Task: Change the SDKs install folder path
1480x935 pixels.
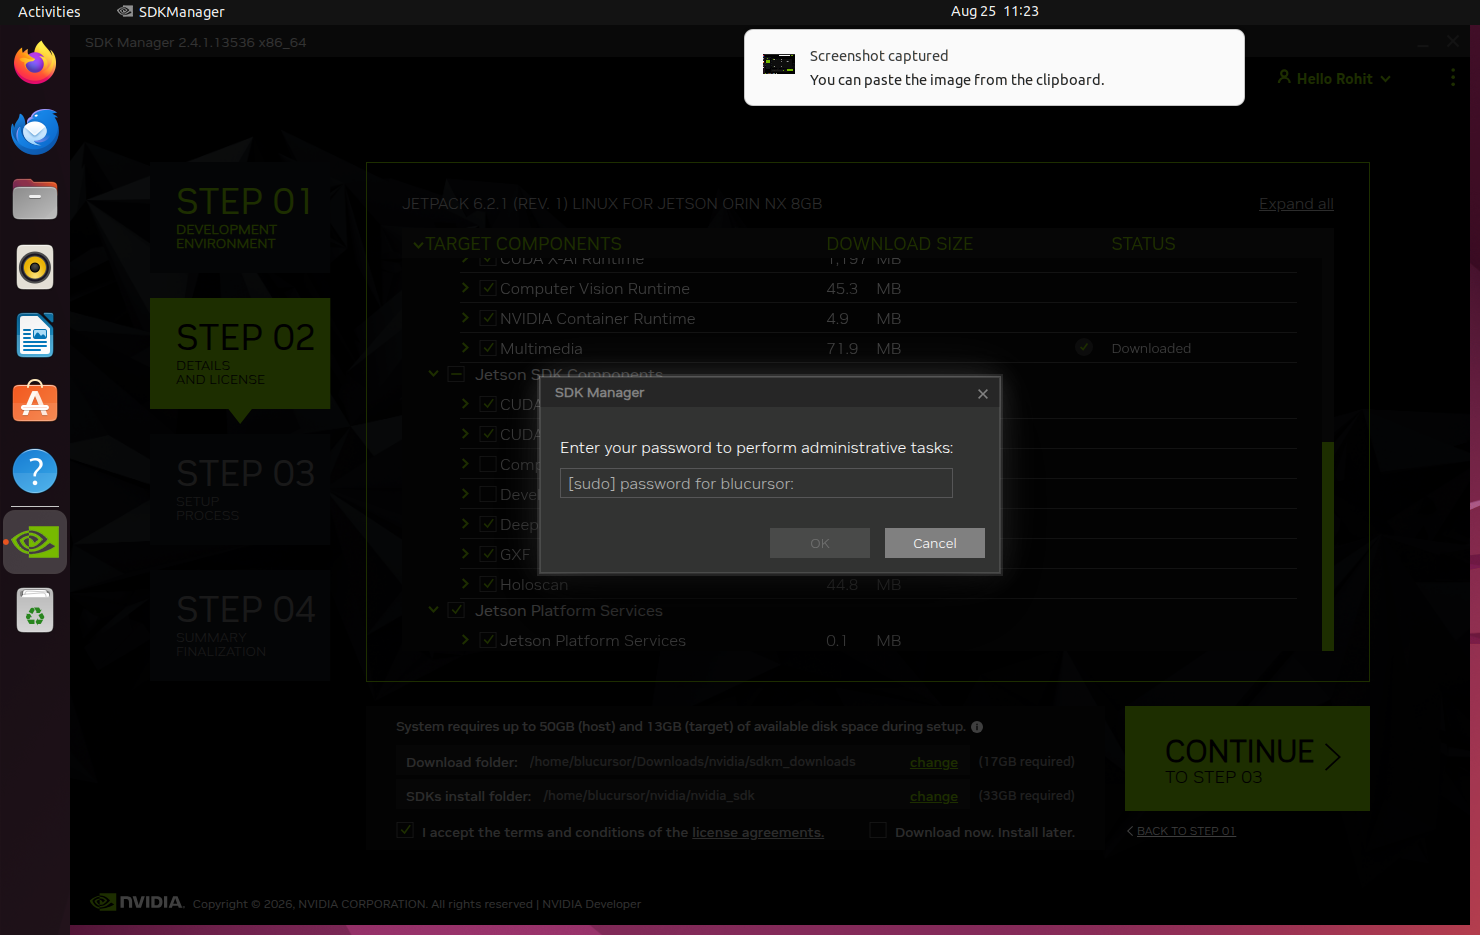Action: [934, 796]
